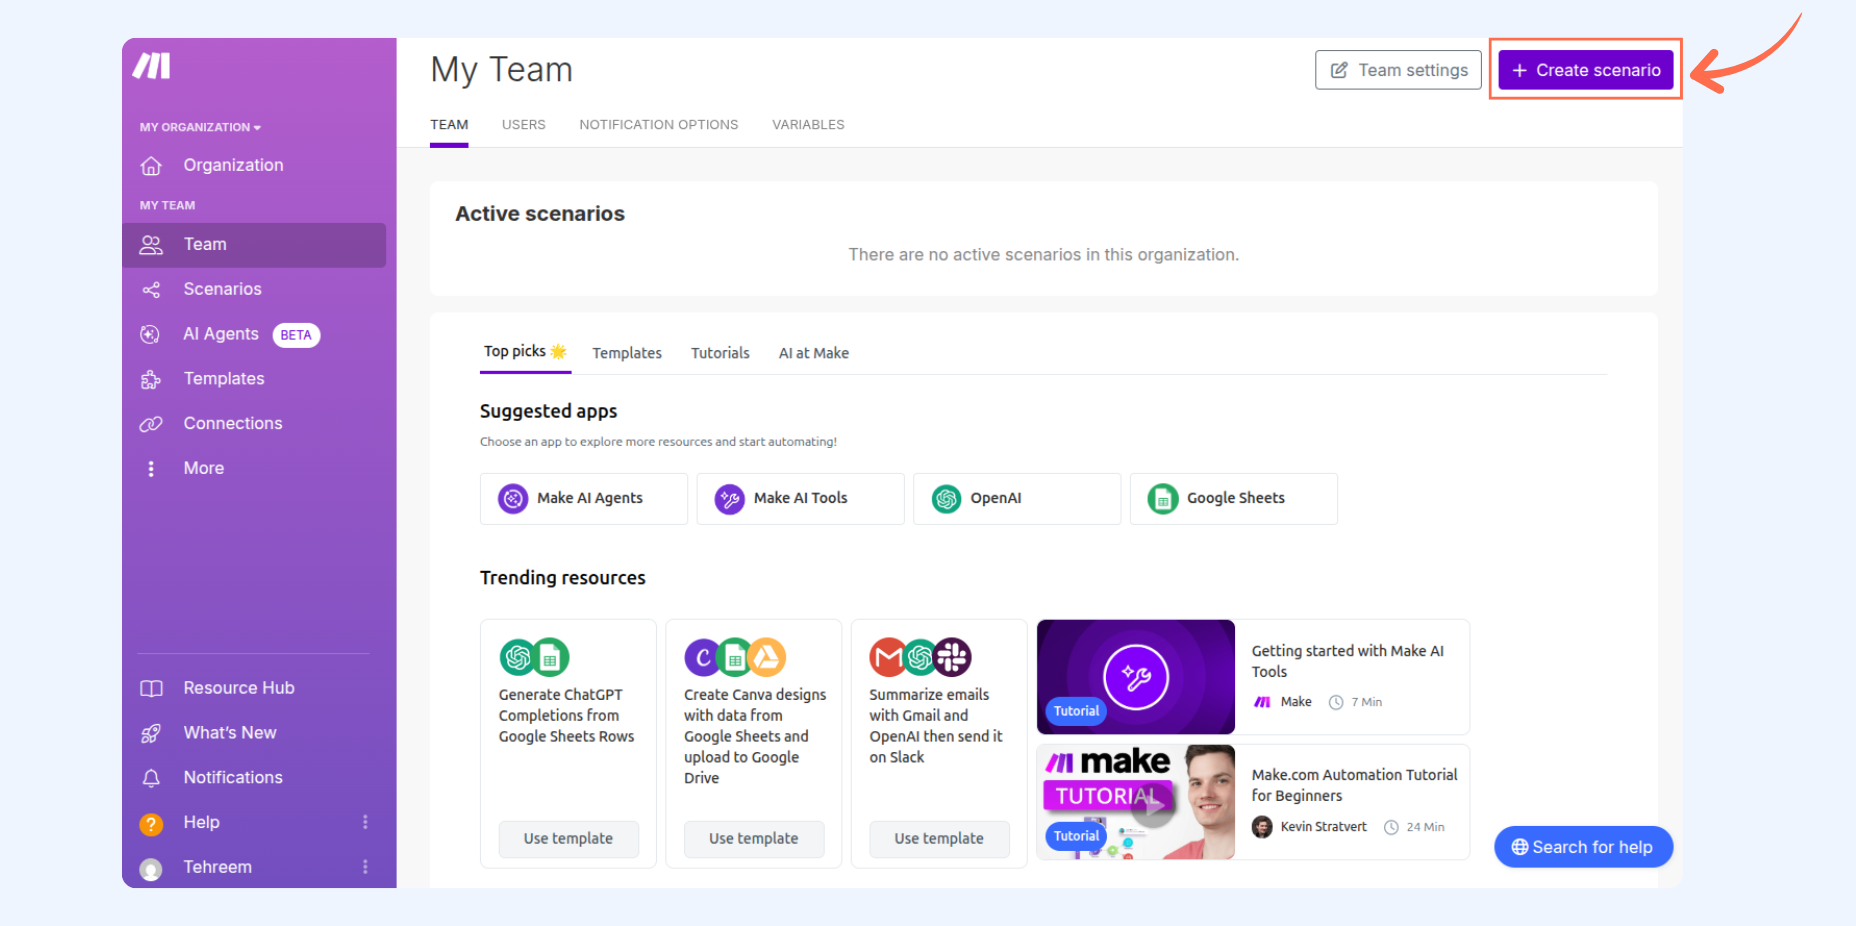Image resolution: width=1856 pixels, height=926 pixels.
Task: Click the Slack icon on Summarize emails card
Action: pos(952,657)
